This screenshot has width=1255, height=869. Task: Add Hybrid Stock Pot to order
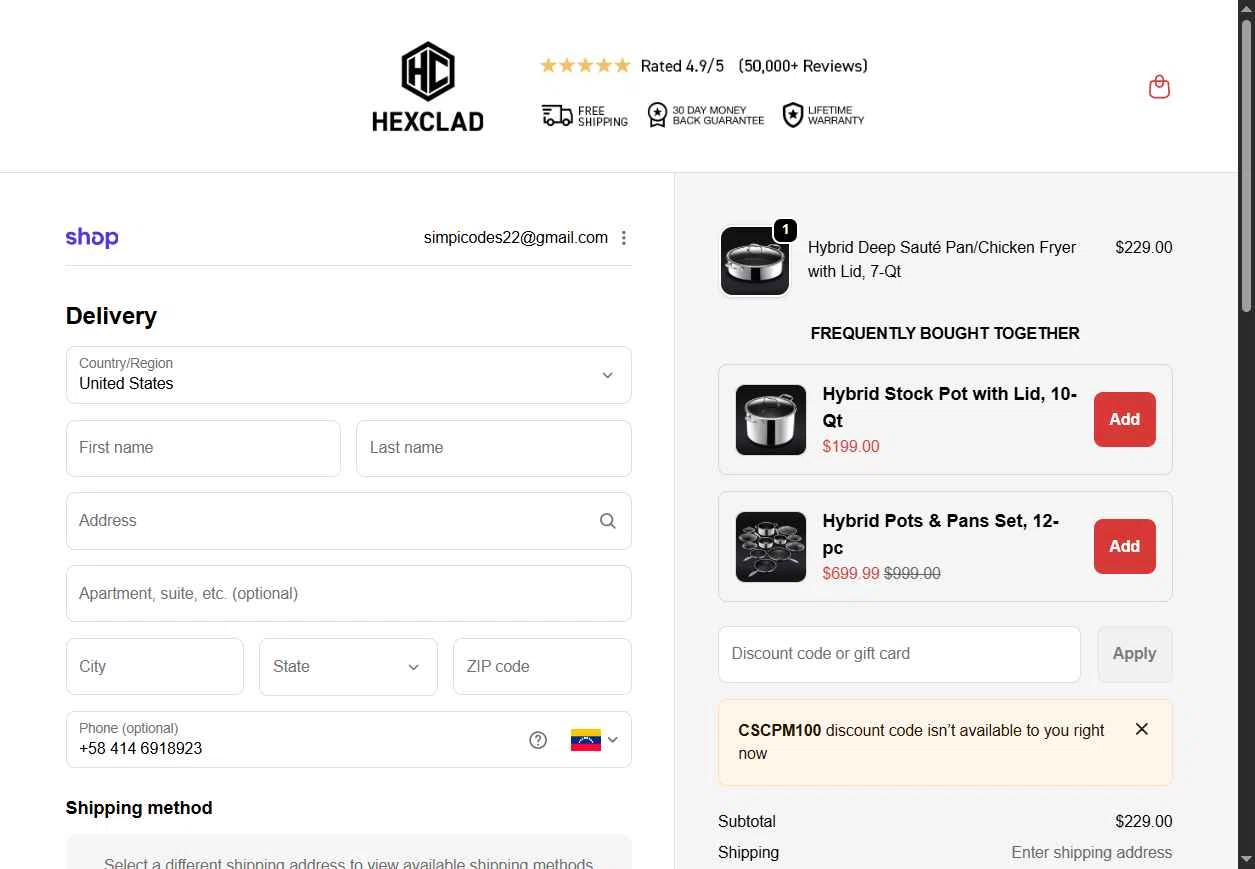pos(1124,419)
